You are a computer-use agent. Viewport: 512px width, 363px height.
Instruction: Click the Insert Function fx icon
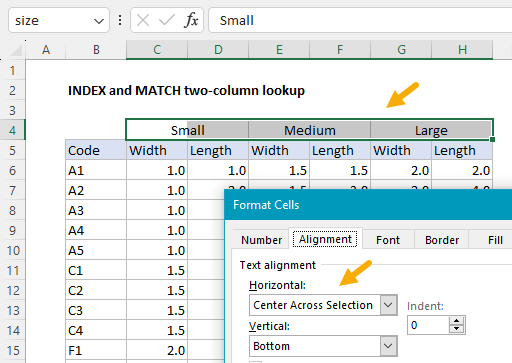(191, 20)
